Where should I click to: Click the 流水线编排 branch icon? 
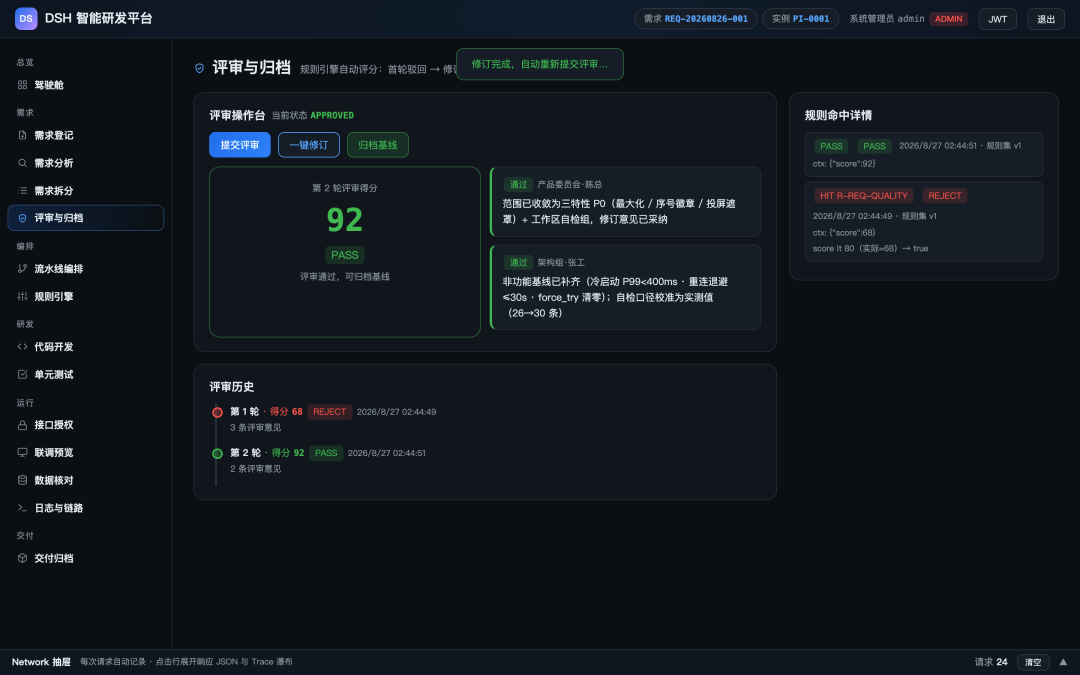pyautogui.click(x=22, y=269)
